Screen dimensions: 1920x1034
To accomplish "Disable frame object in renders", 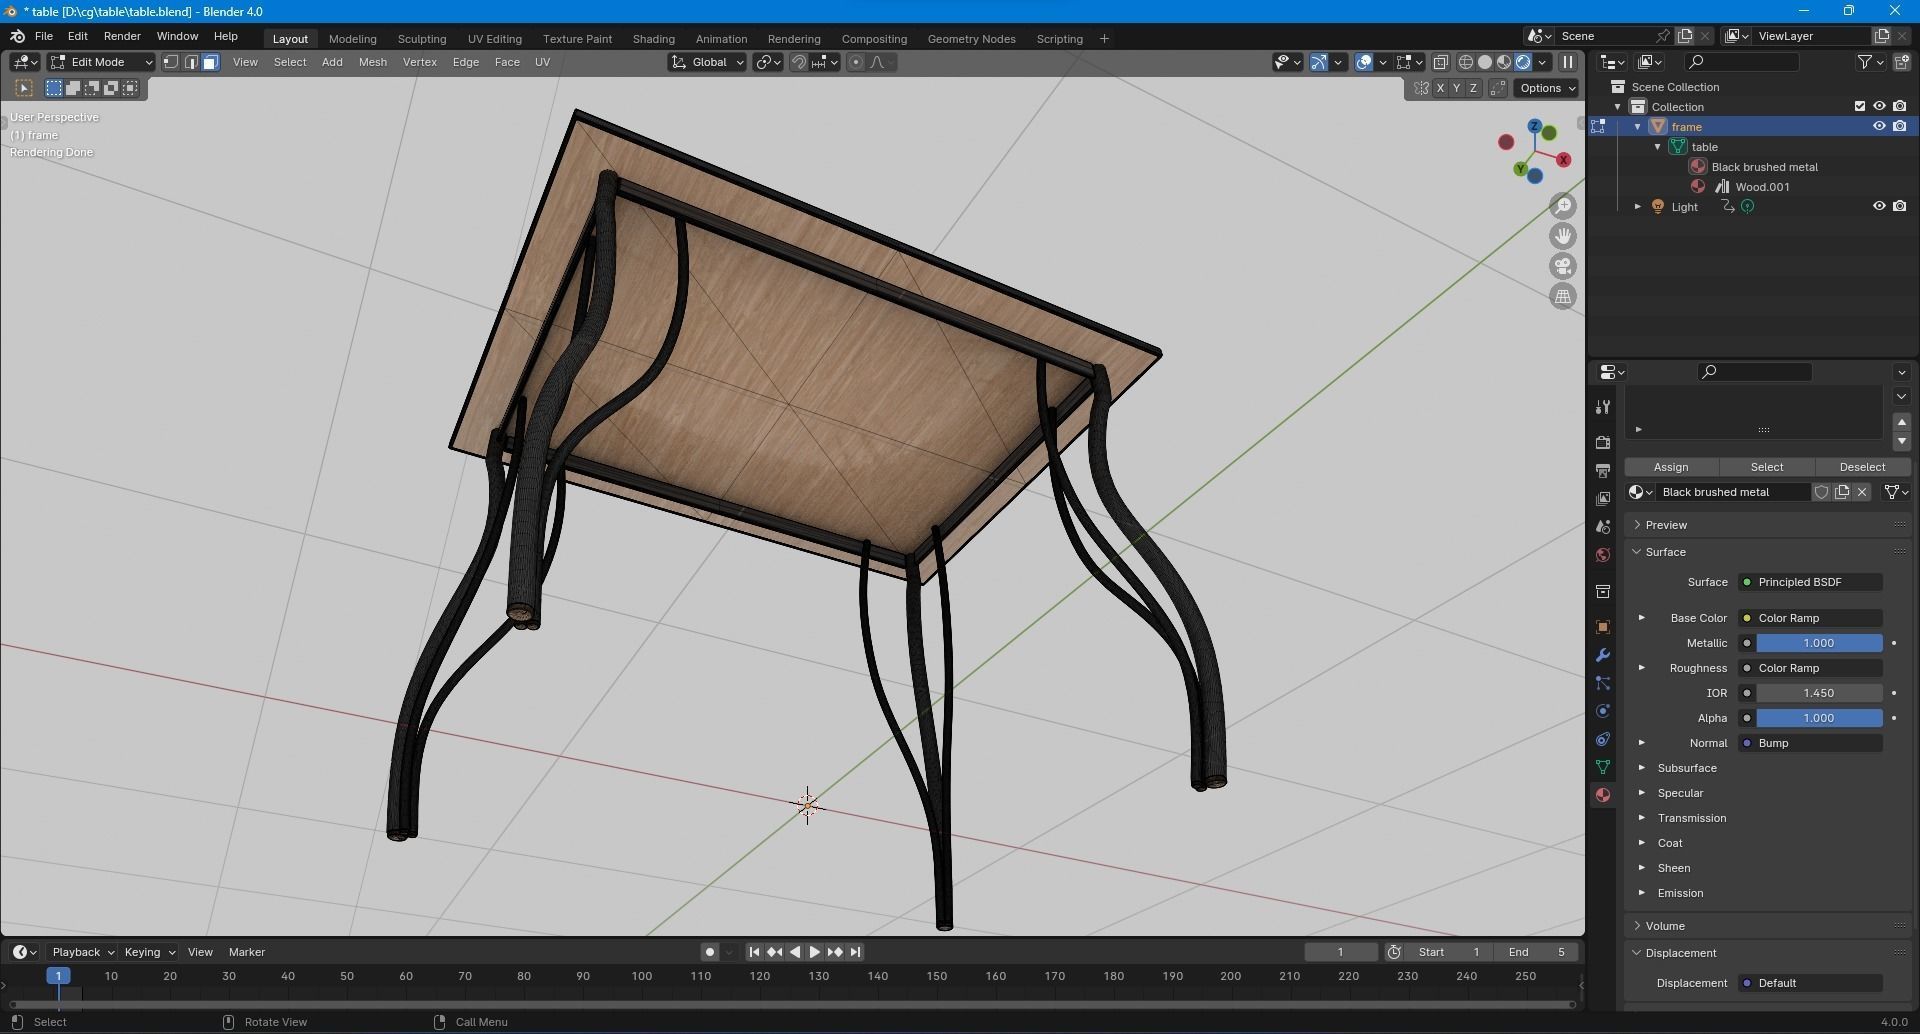I will 1899,126.
